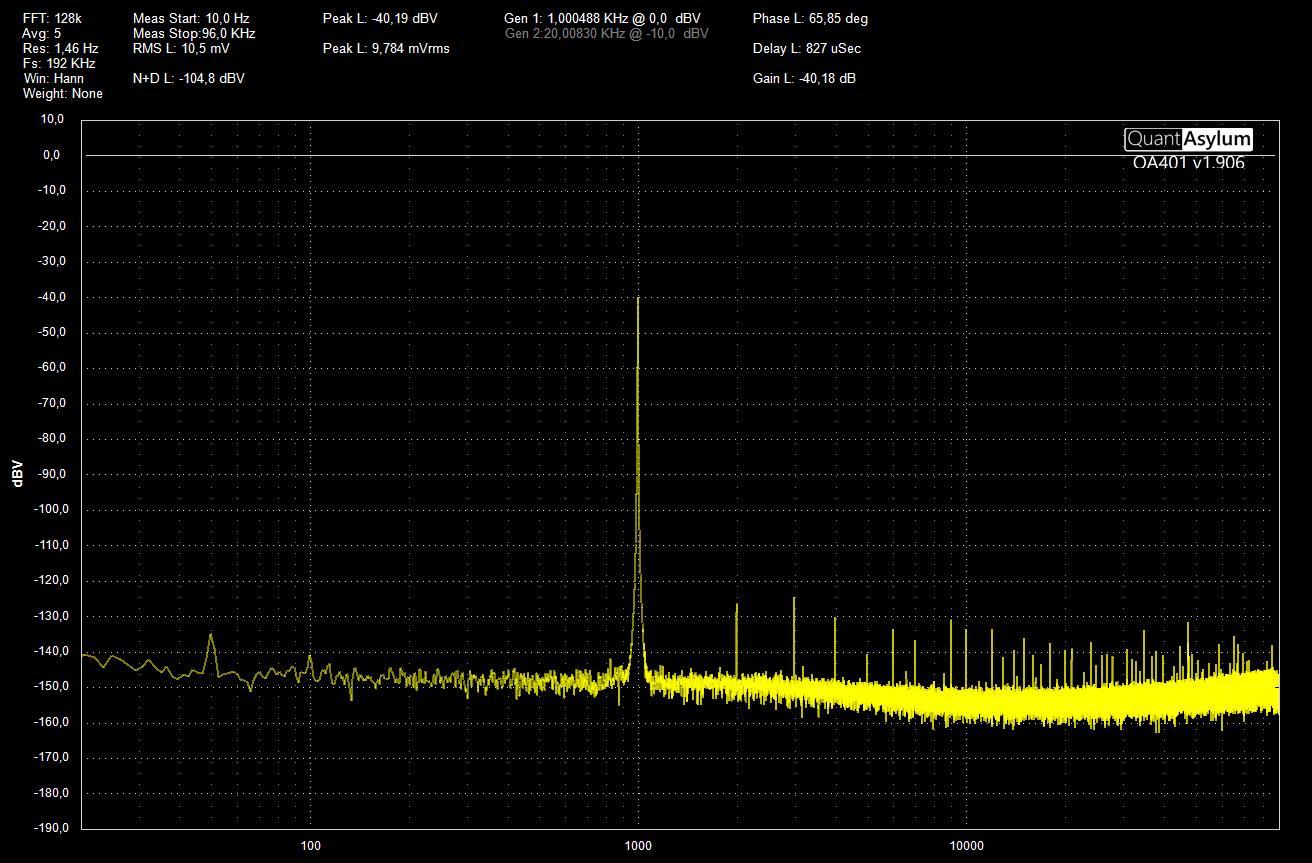Click the Peak L: -40,19 dBV readout
The image size is (1312, 863).
[380, 18]
